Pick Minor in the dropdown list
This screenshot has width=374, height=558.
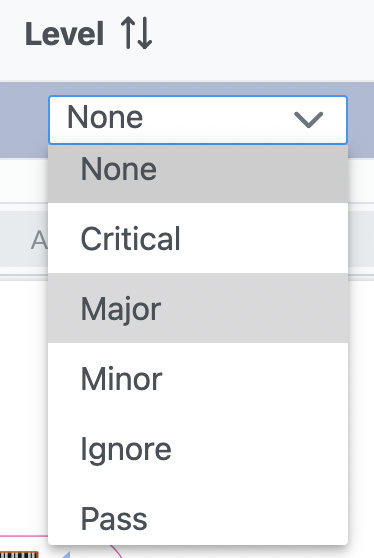tap(198, 378)
